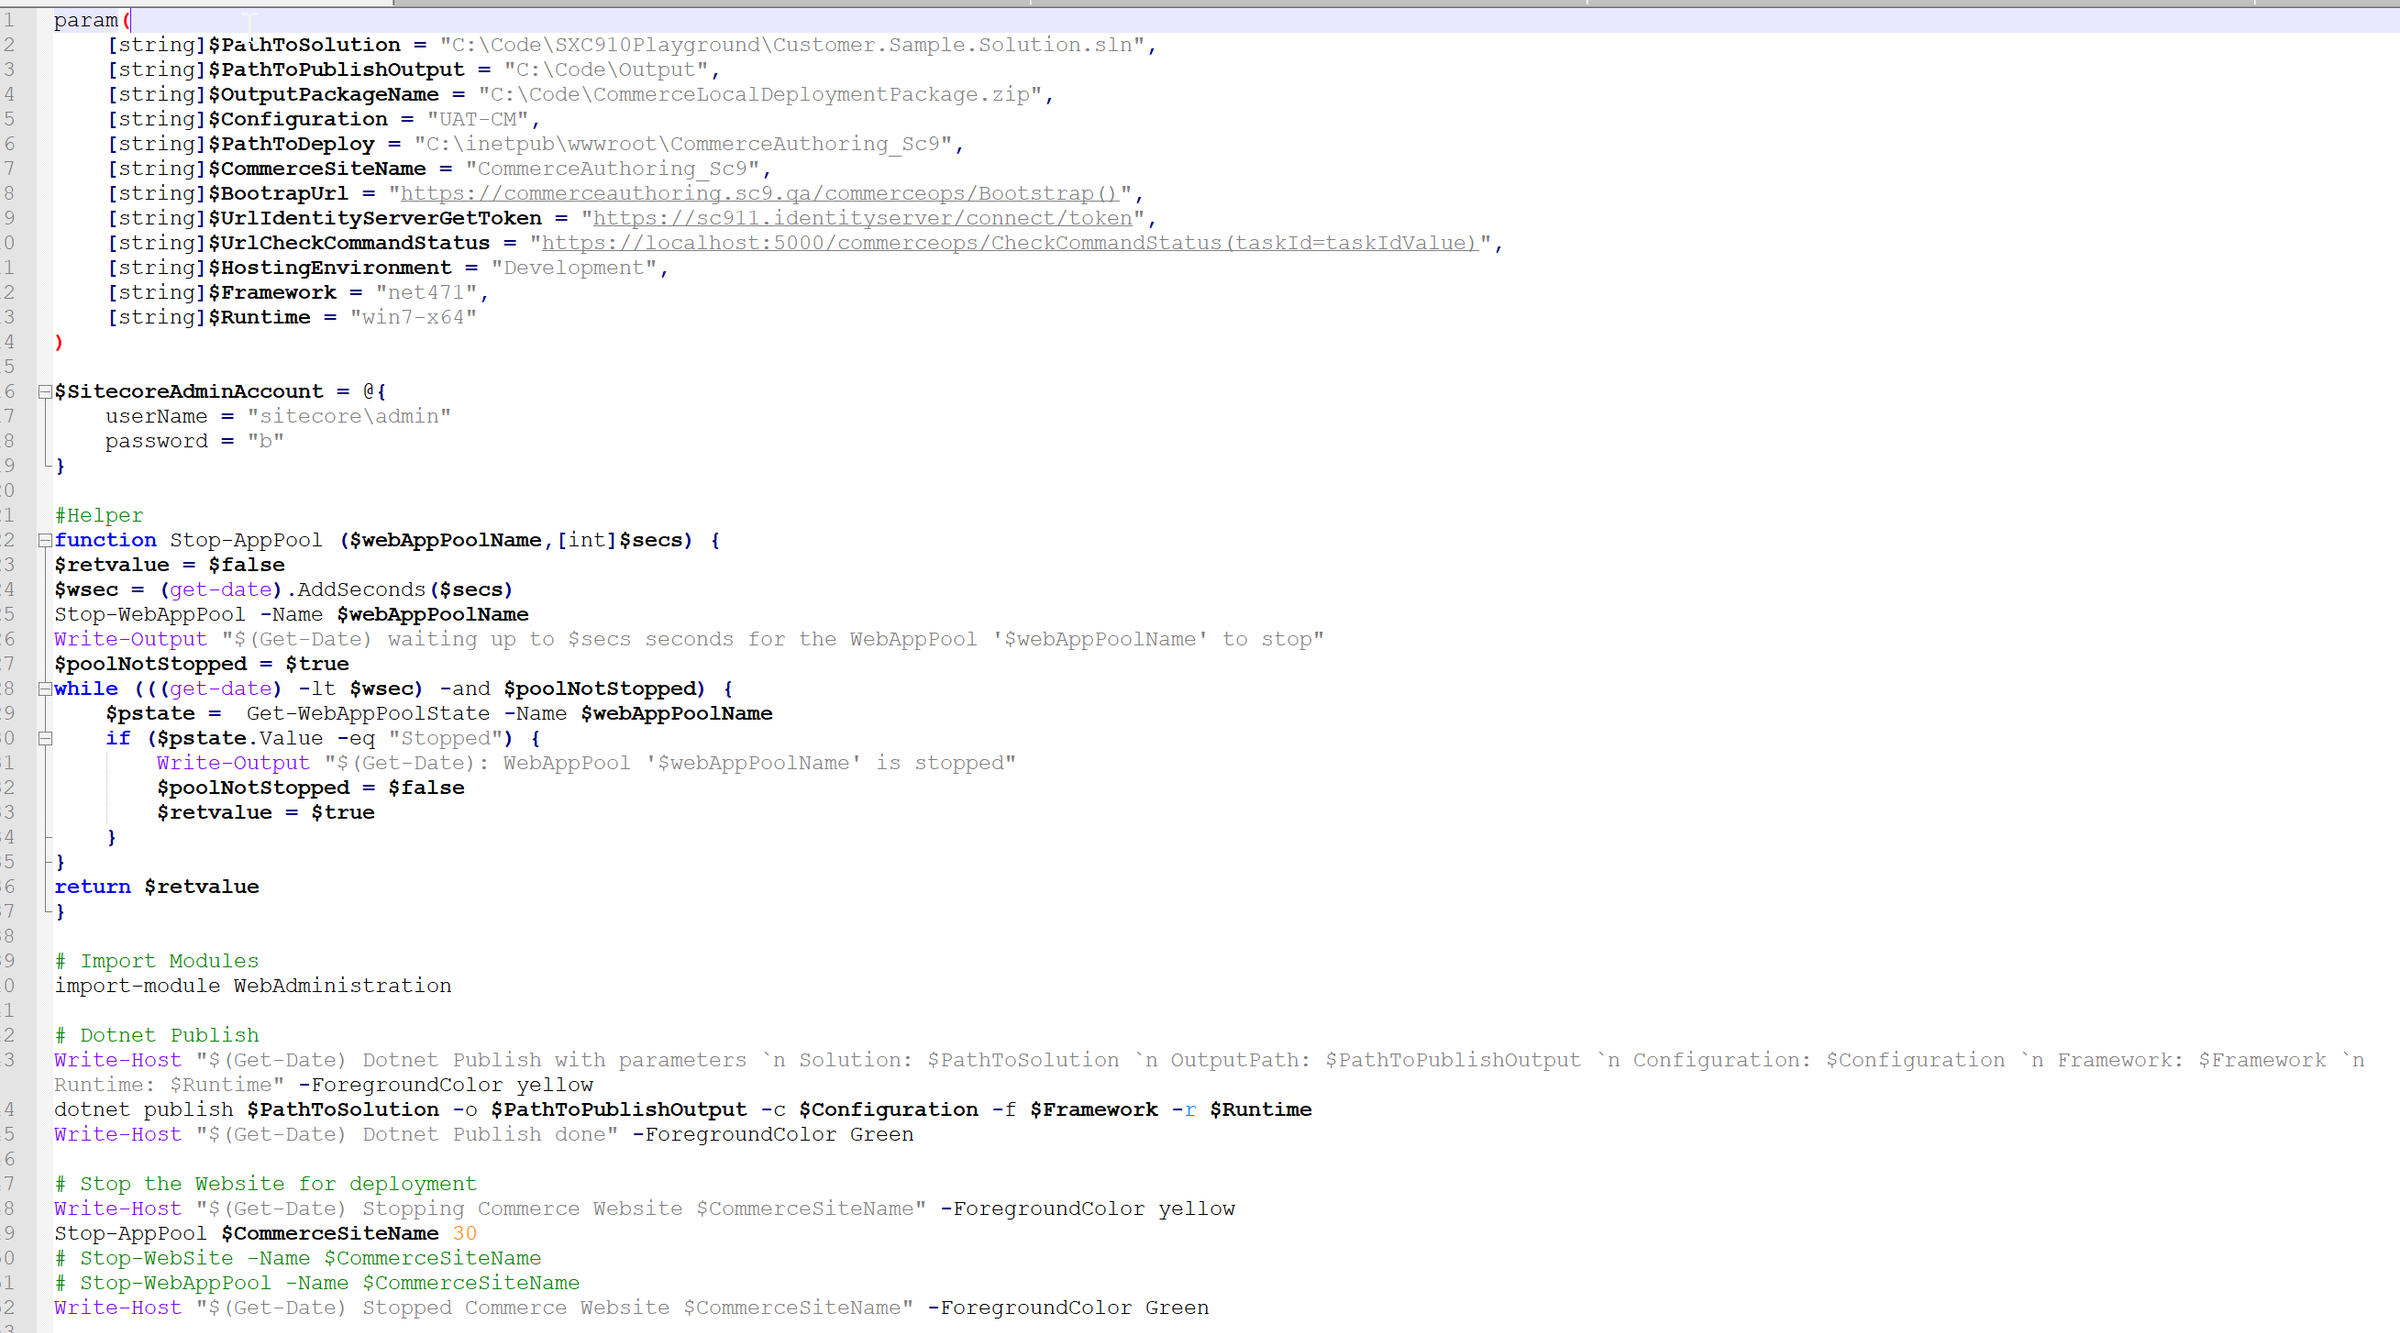Click the $poolNotStopped = $true line

click(202, 664)
